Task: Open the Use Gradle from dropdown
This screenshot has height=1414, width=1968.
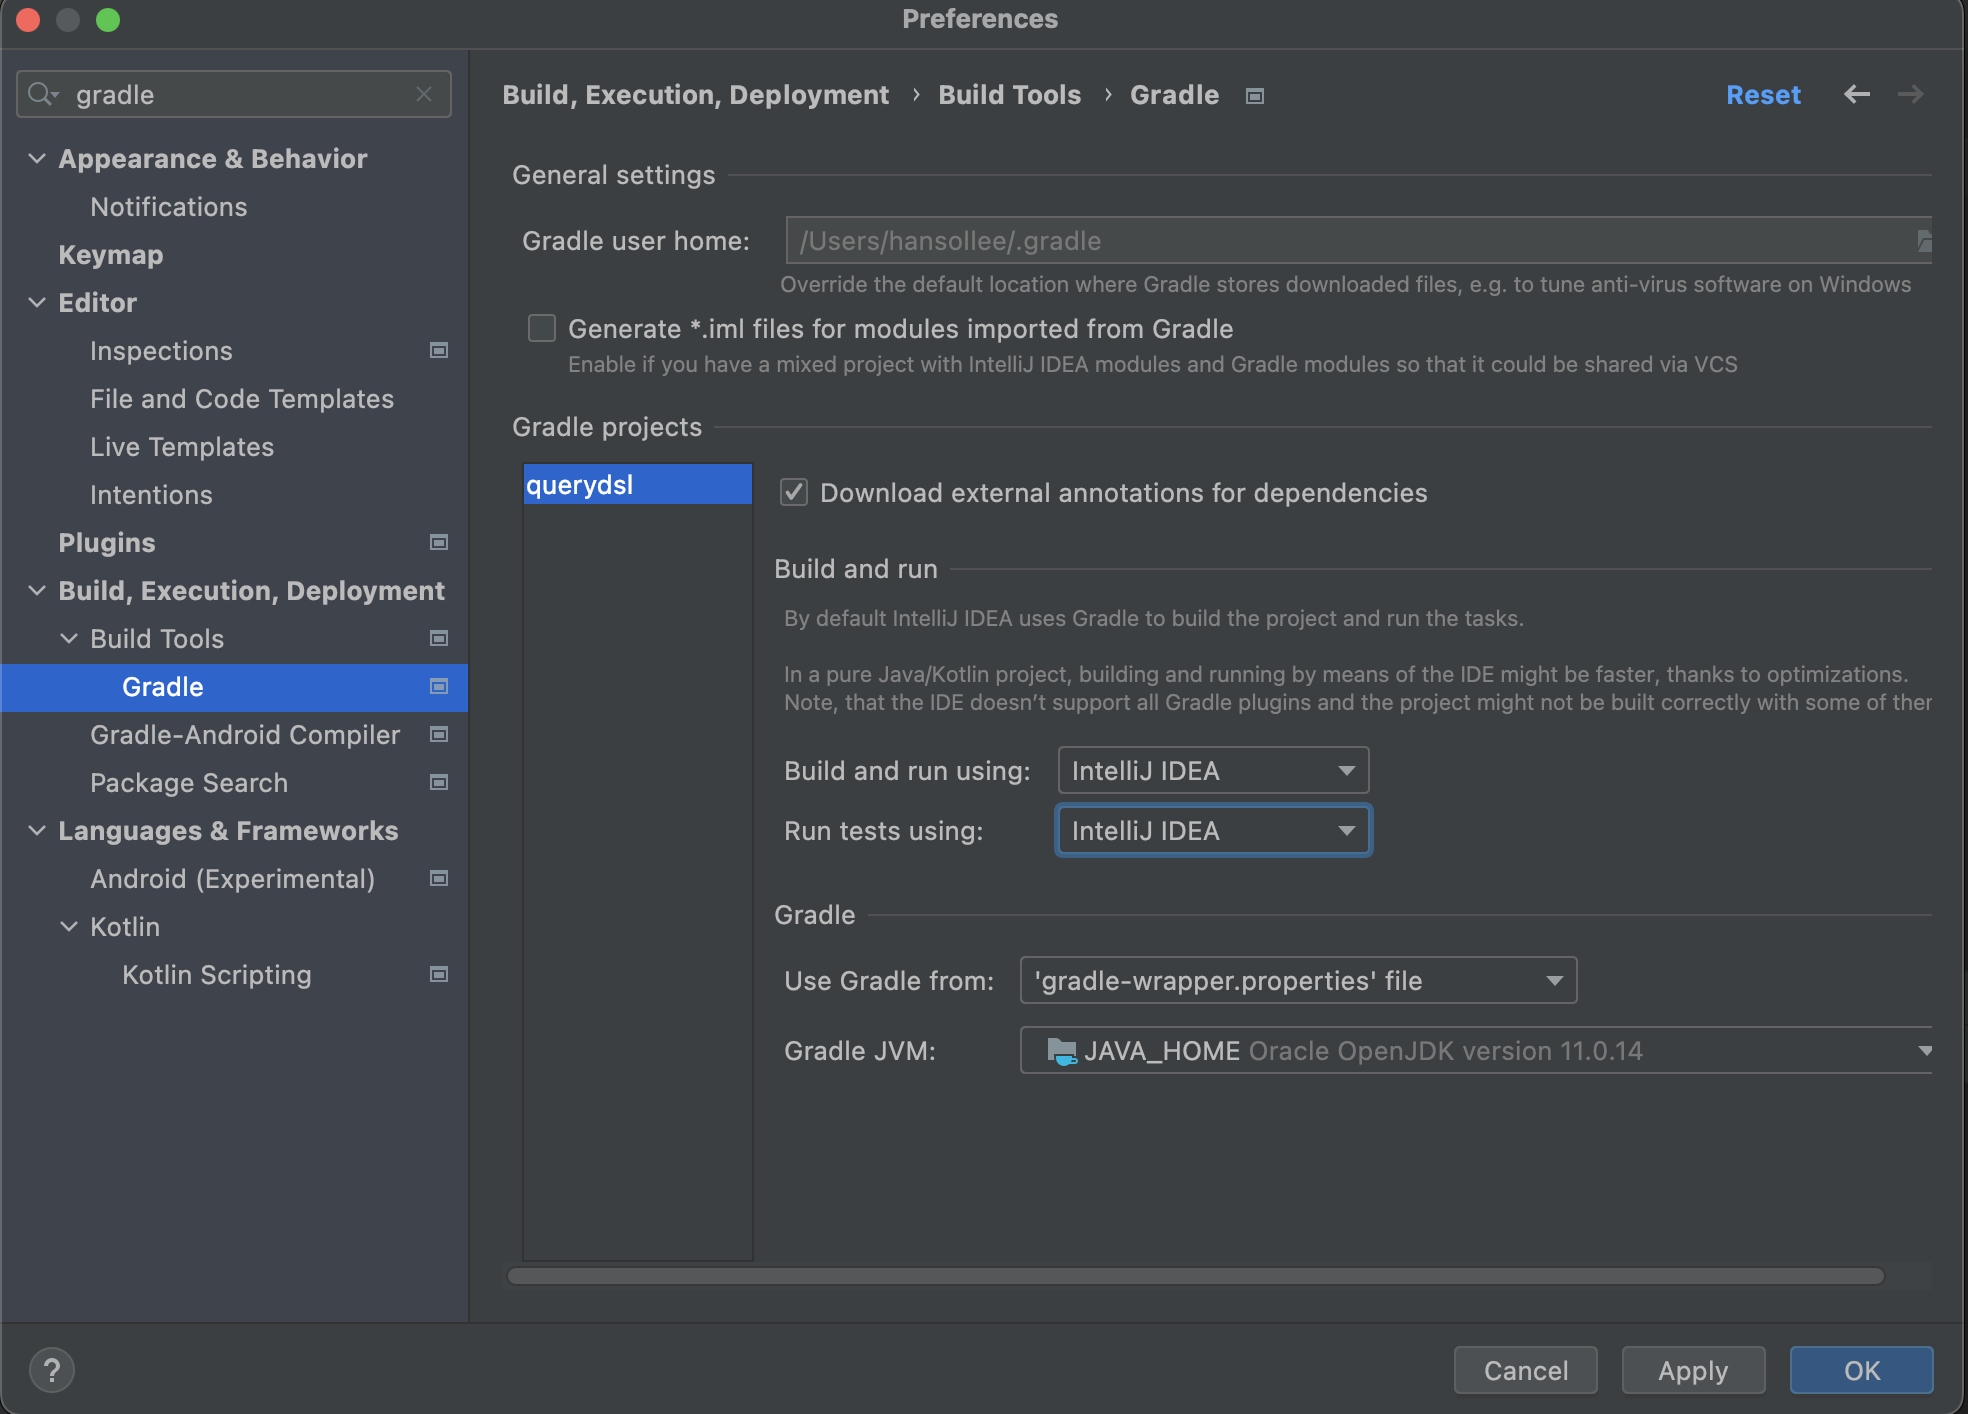Action: coord(1297,980)
